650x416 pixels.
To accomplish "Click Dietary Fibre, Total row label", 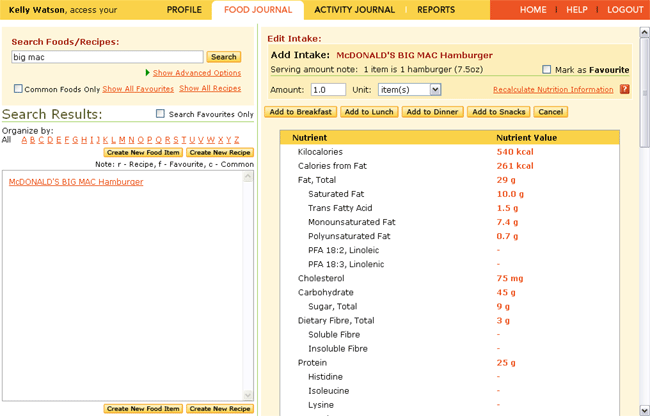I will pos(336,320).
